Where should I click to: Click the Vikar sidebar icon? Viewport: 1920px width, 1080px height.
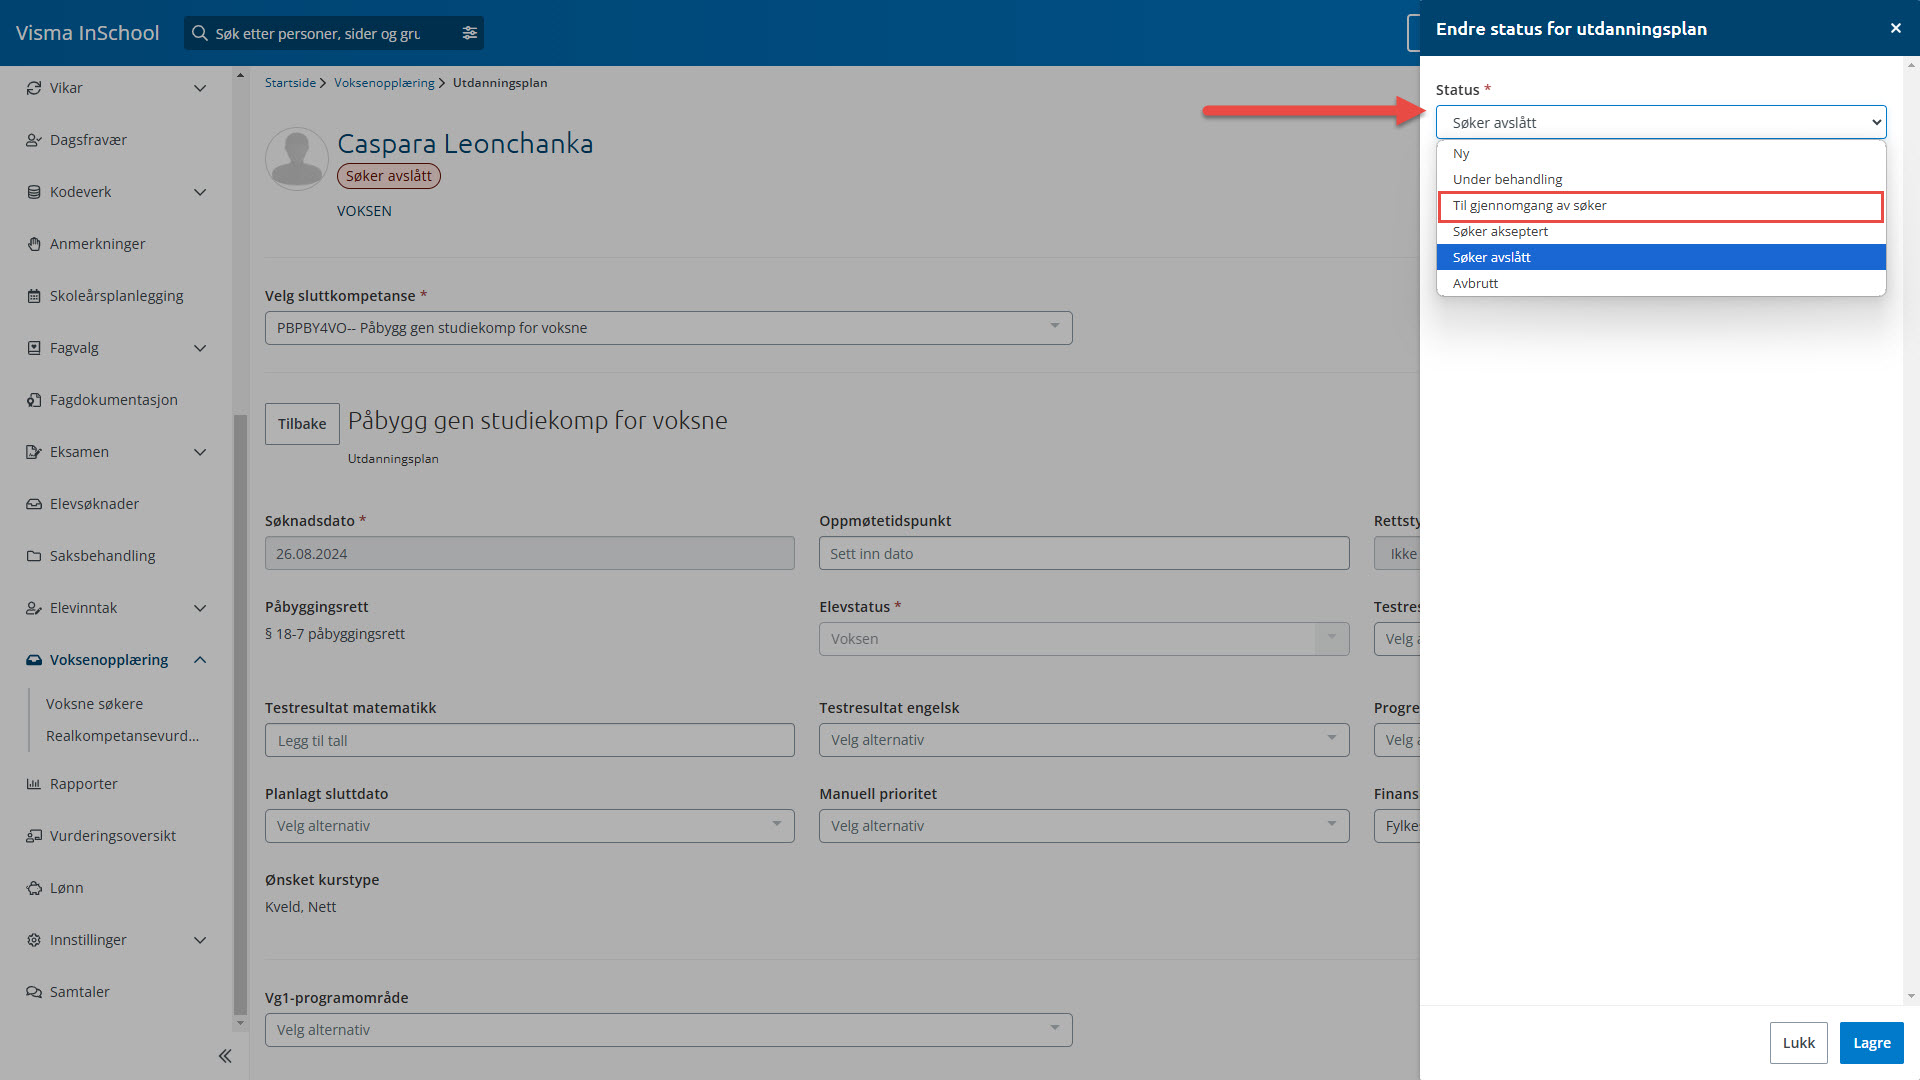click(x=34, y=88)
